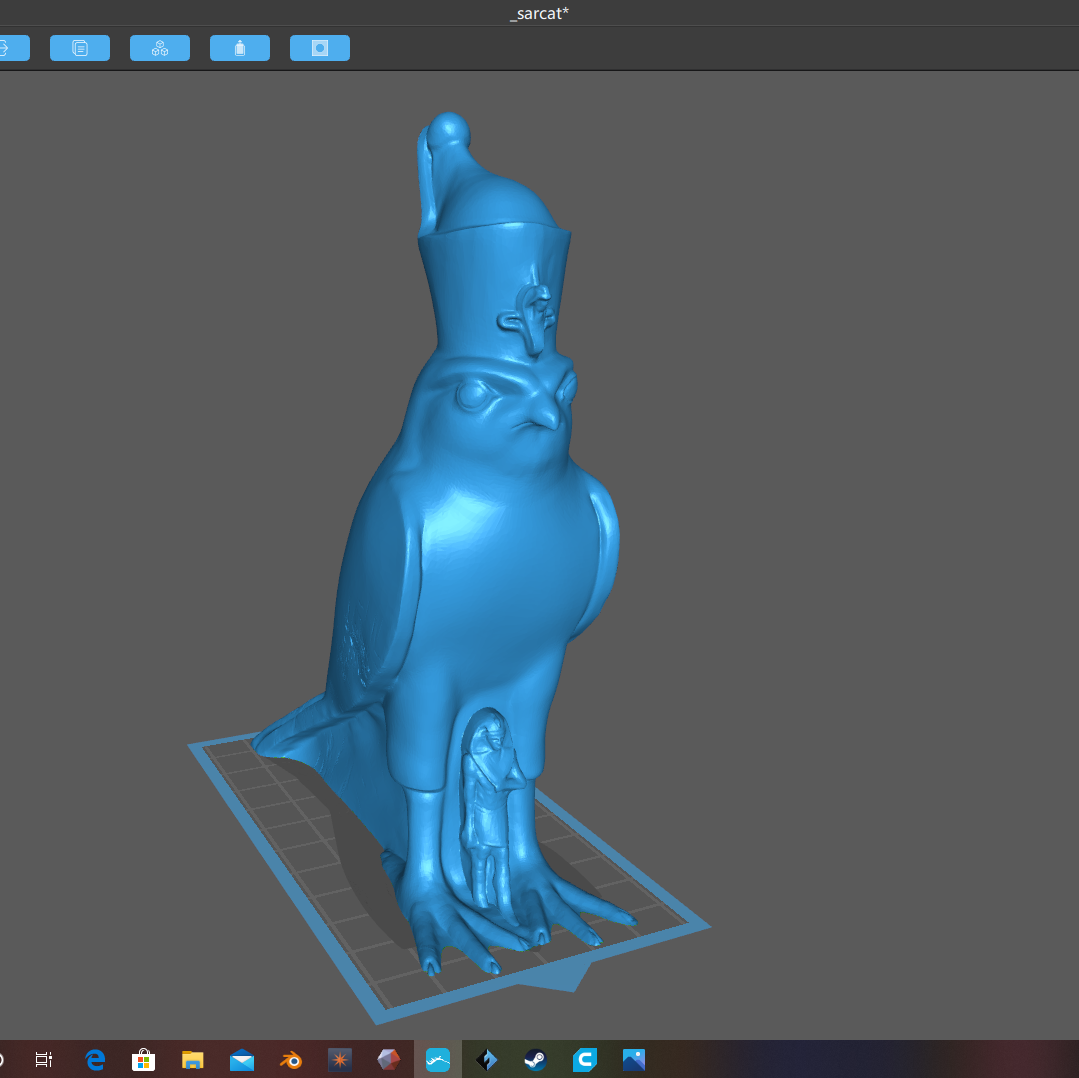1079x1078 pixels.
Task: Open the Microsoft Store taskbar icon
Action: point(143,1059)
